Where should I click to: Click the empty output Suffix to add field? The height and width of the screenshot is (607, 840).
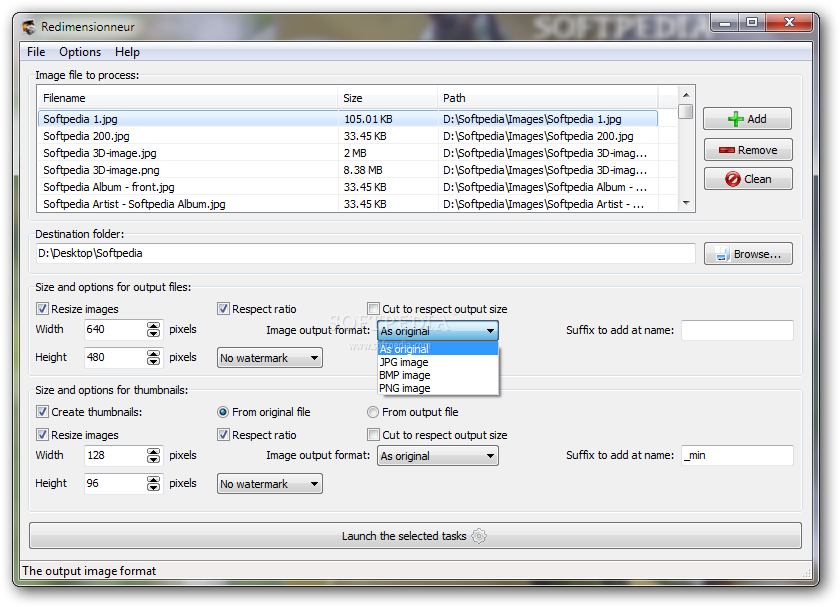coord(737,330)
